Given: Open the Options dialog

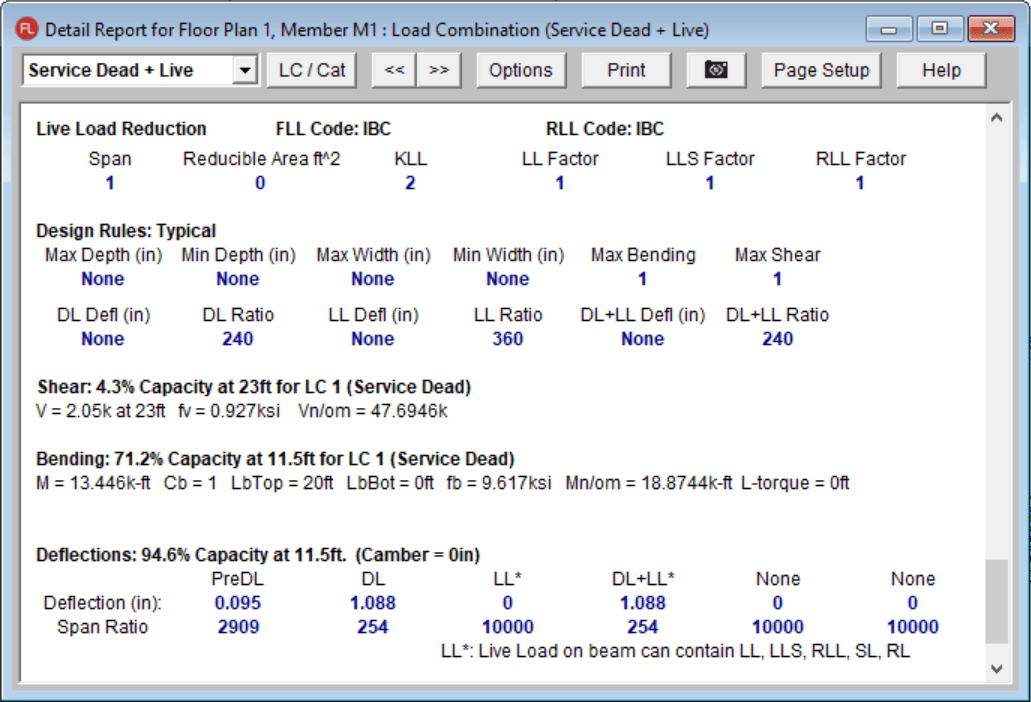Looking at the screenshot, I should point(520,70).
